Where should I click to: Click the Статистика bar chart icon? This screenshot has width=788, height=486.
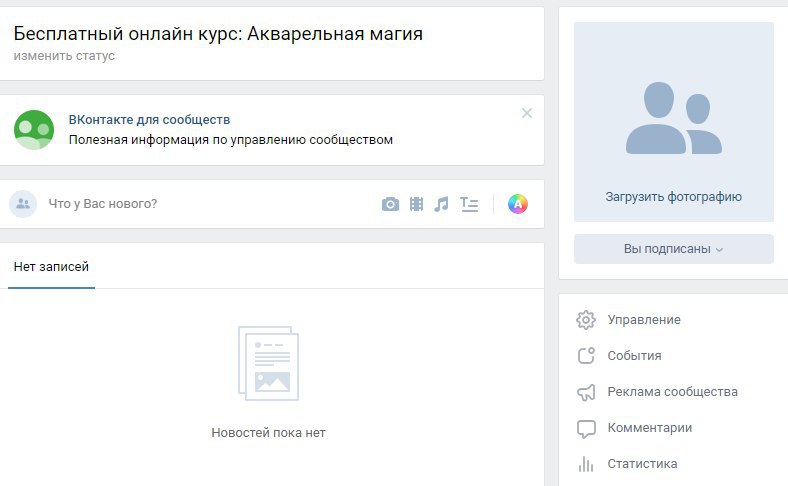(x=586, y=464)
